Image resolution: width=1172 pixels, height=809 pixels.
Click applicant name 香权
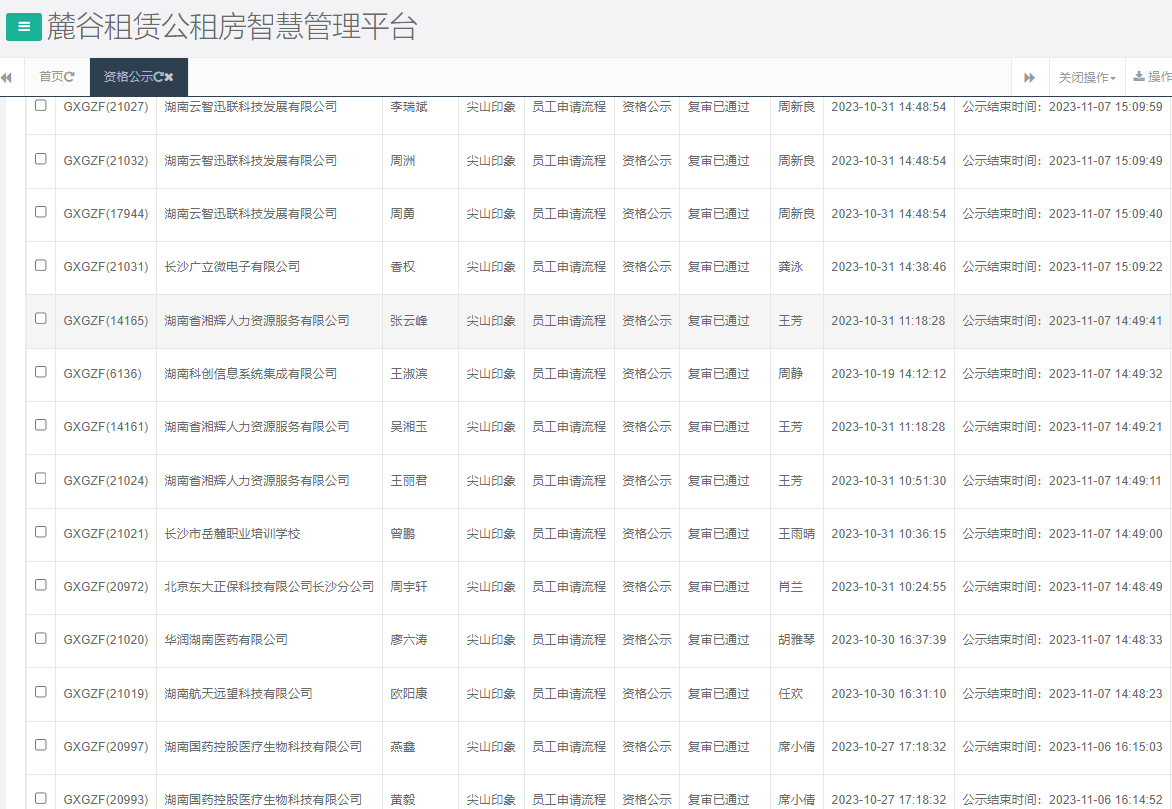[x=403, y=267]
